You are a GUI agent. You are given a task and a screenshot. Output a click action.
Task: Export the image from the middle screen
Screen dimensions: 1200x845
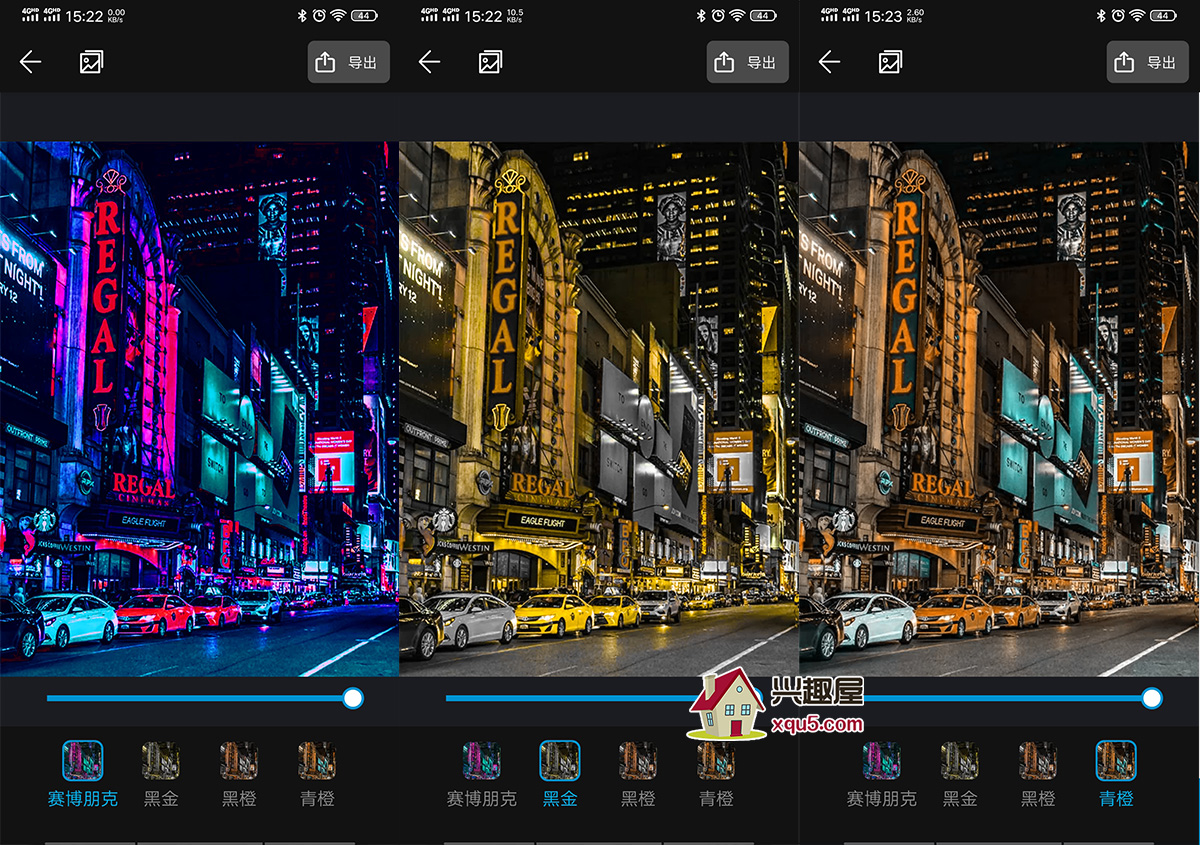747,62
